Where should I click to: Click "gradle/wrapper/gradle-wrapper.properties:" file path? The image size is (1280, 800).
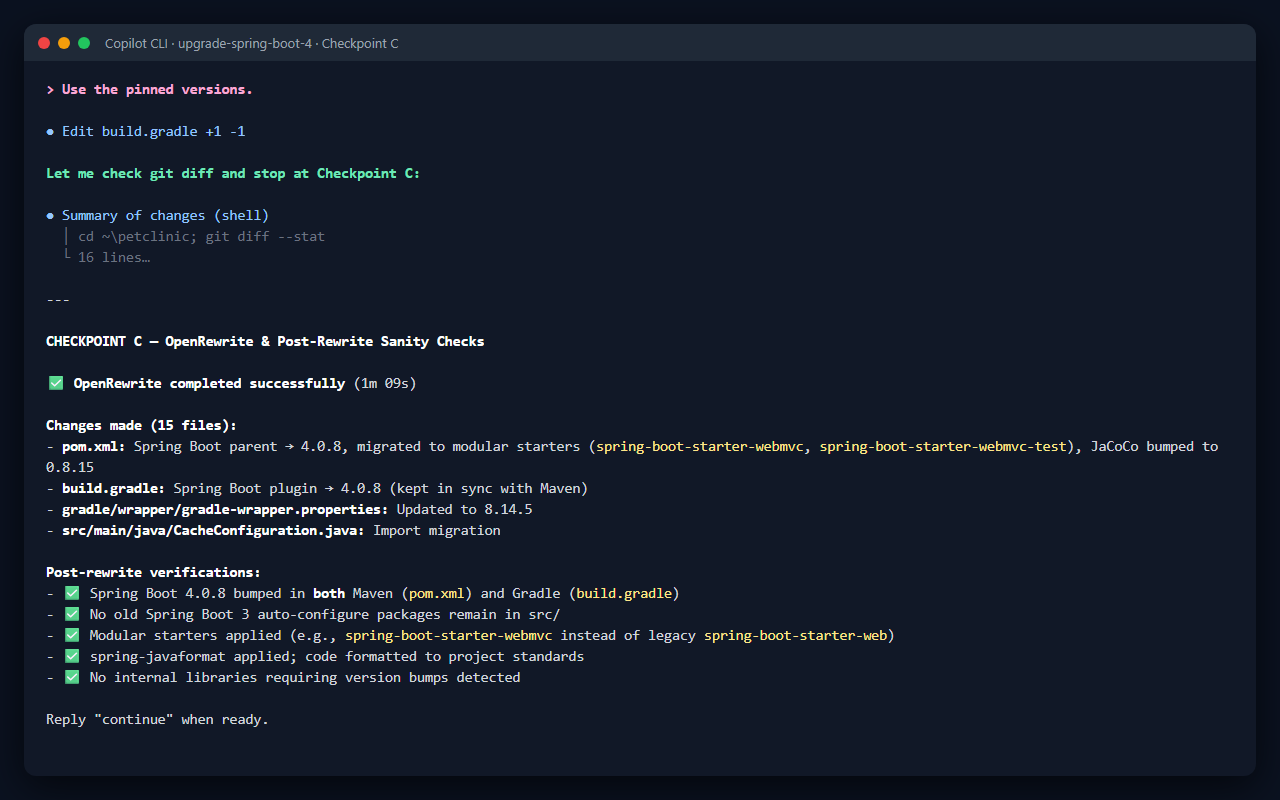pos(225,510)
